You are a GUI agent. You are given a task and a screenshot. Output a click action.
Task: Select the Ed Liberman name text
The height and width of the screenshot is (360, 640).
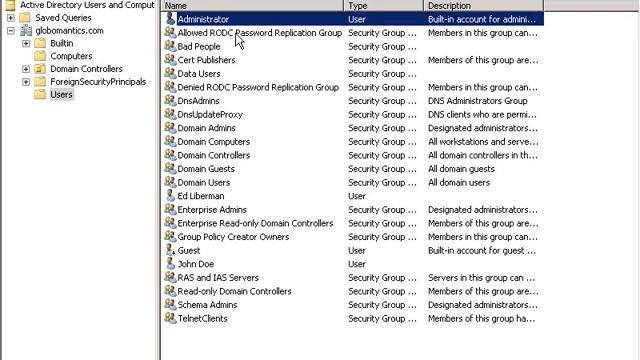[201, 196]
